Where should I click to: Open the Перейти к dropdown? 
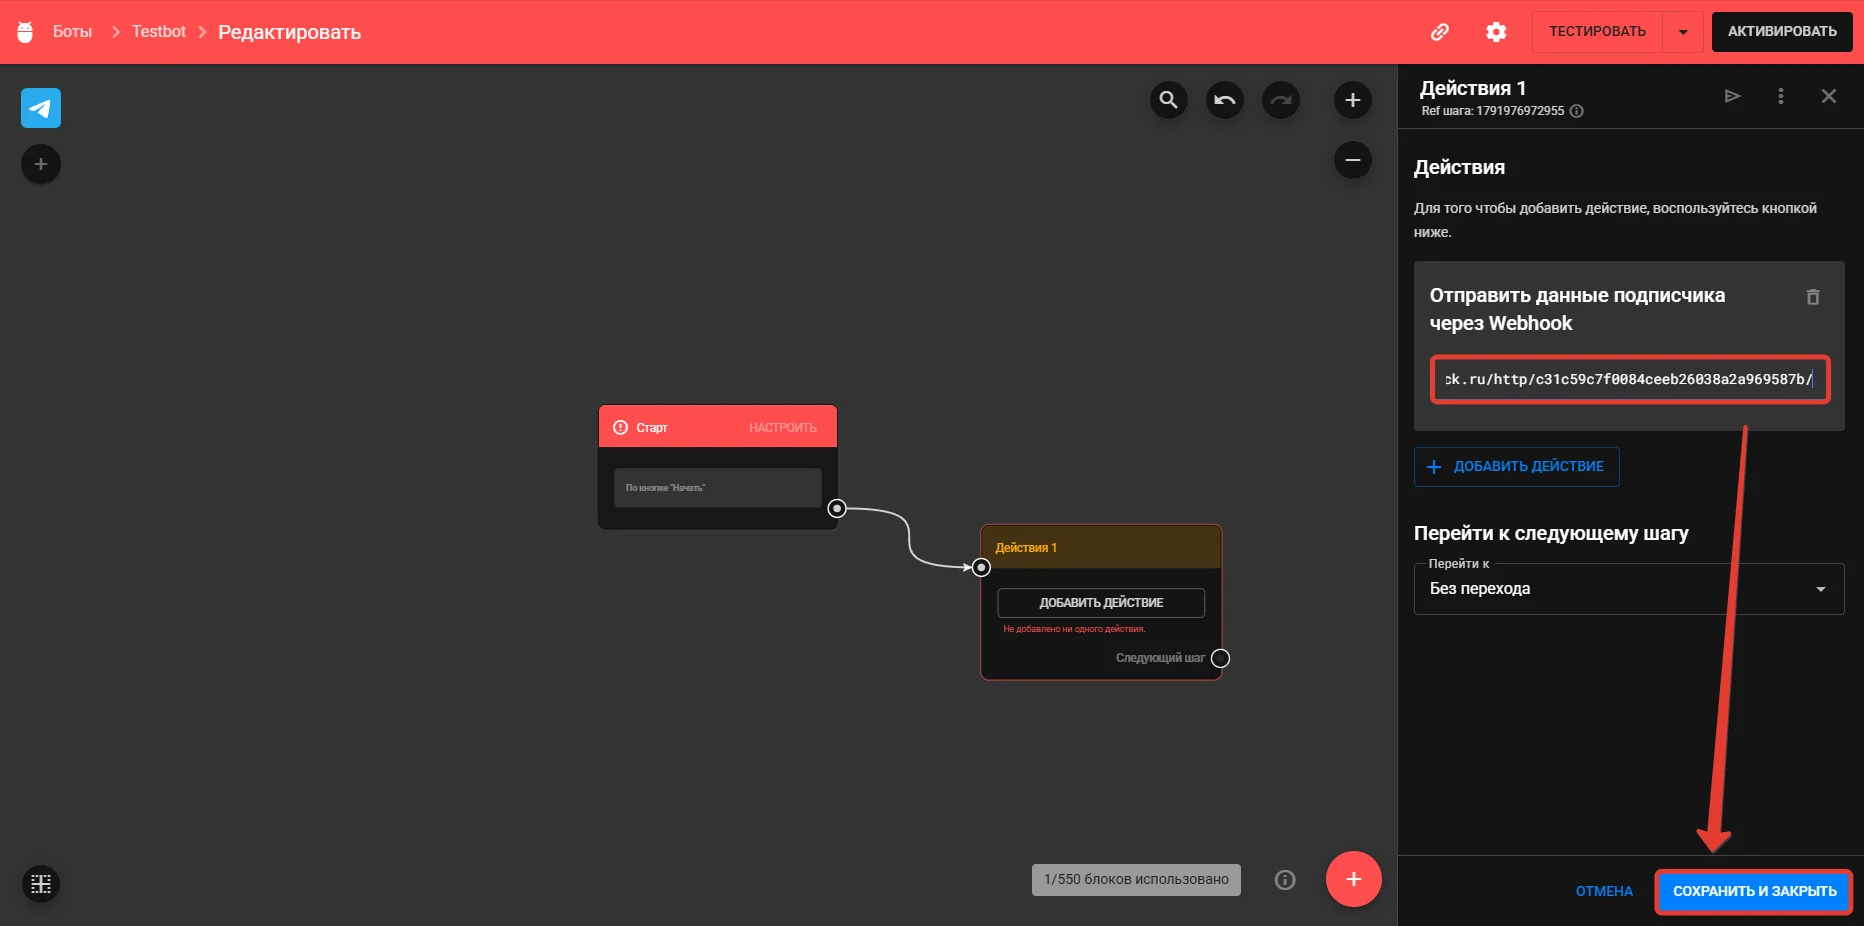(x=1629, y=589)
